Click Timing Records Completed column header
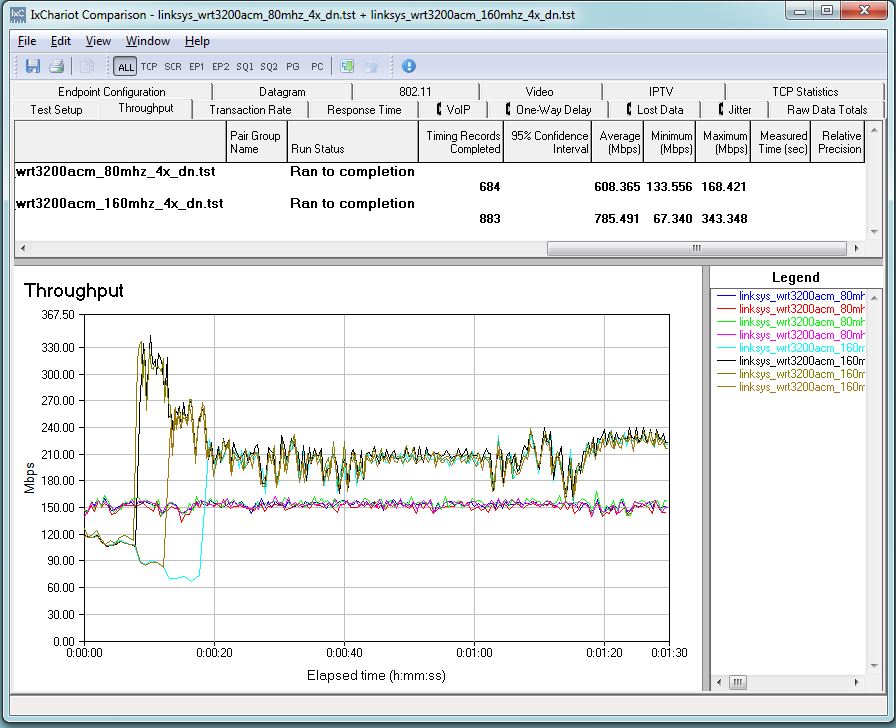This screenshot has width=896, height=728. coord(461,142)
